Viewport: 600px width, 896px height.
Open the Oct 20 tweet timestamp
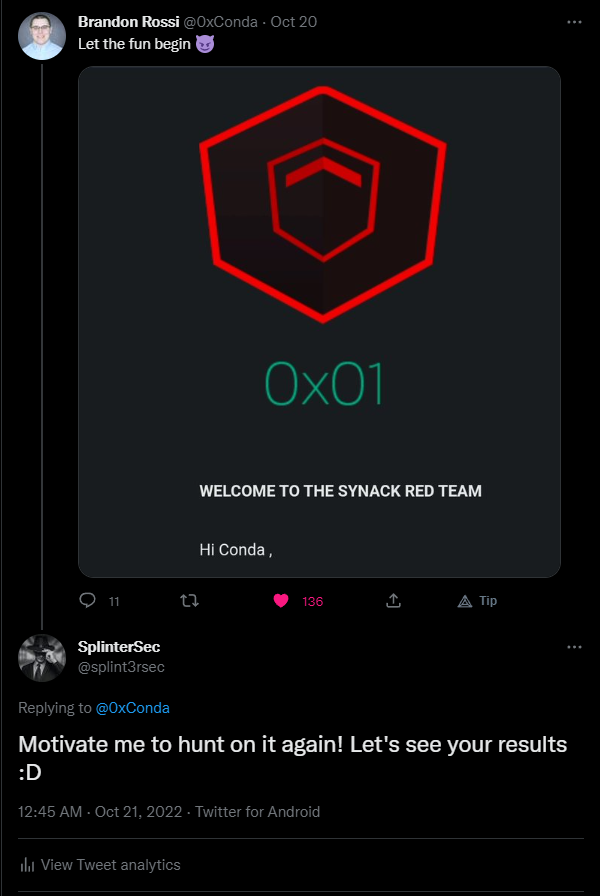tap(294, 22)
